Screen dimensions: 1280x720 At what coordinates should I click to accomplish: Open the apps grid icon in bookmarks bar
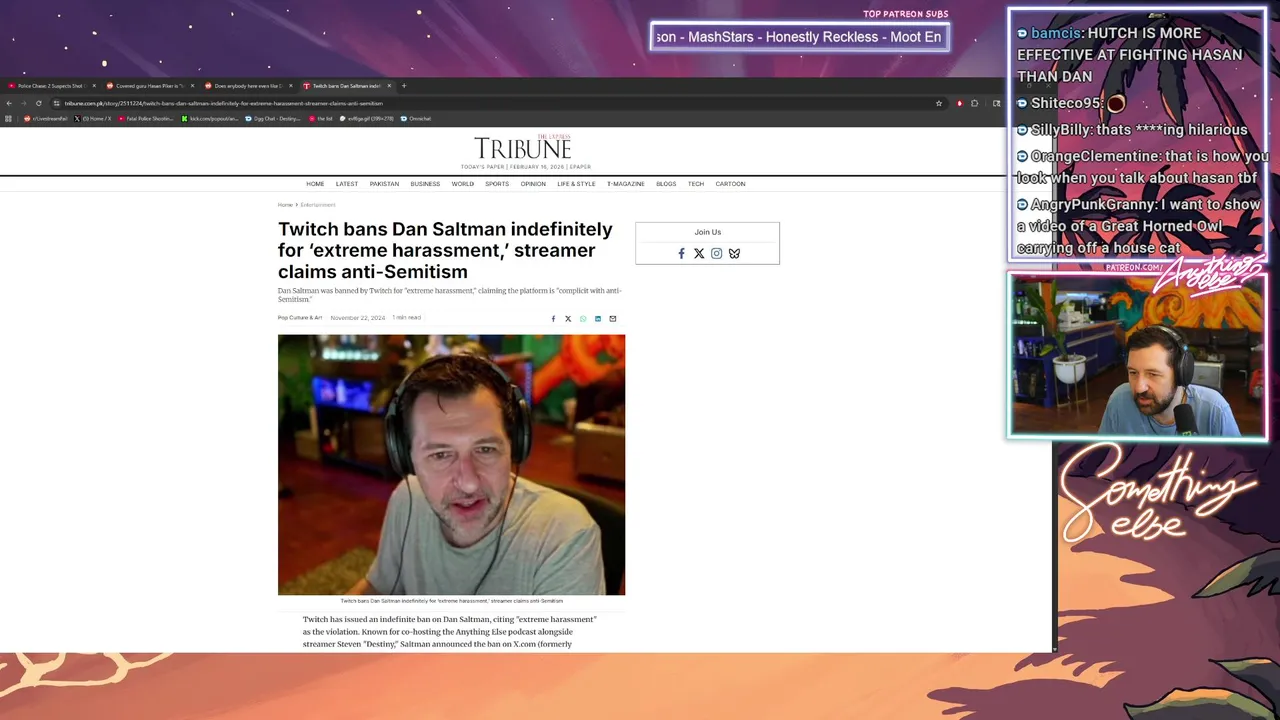(9, 118)
